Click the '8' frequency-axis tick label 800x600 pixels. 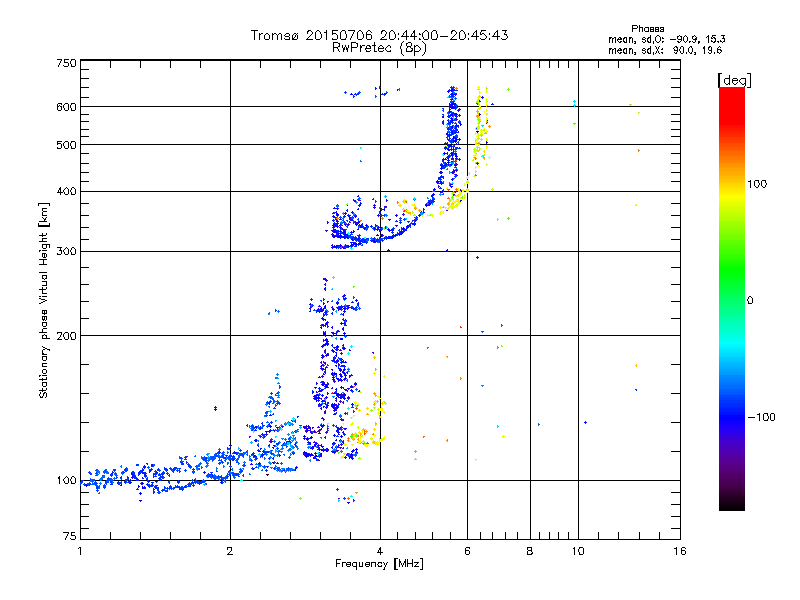click(530, 551)
